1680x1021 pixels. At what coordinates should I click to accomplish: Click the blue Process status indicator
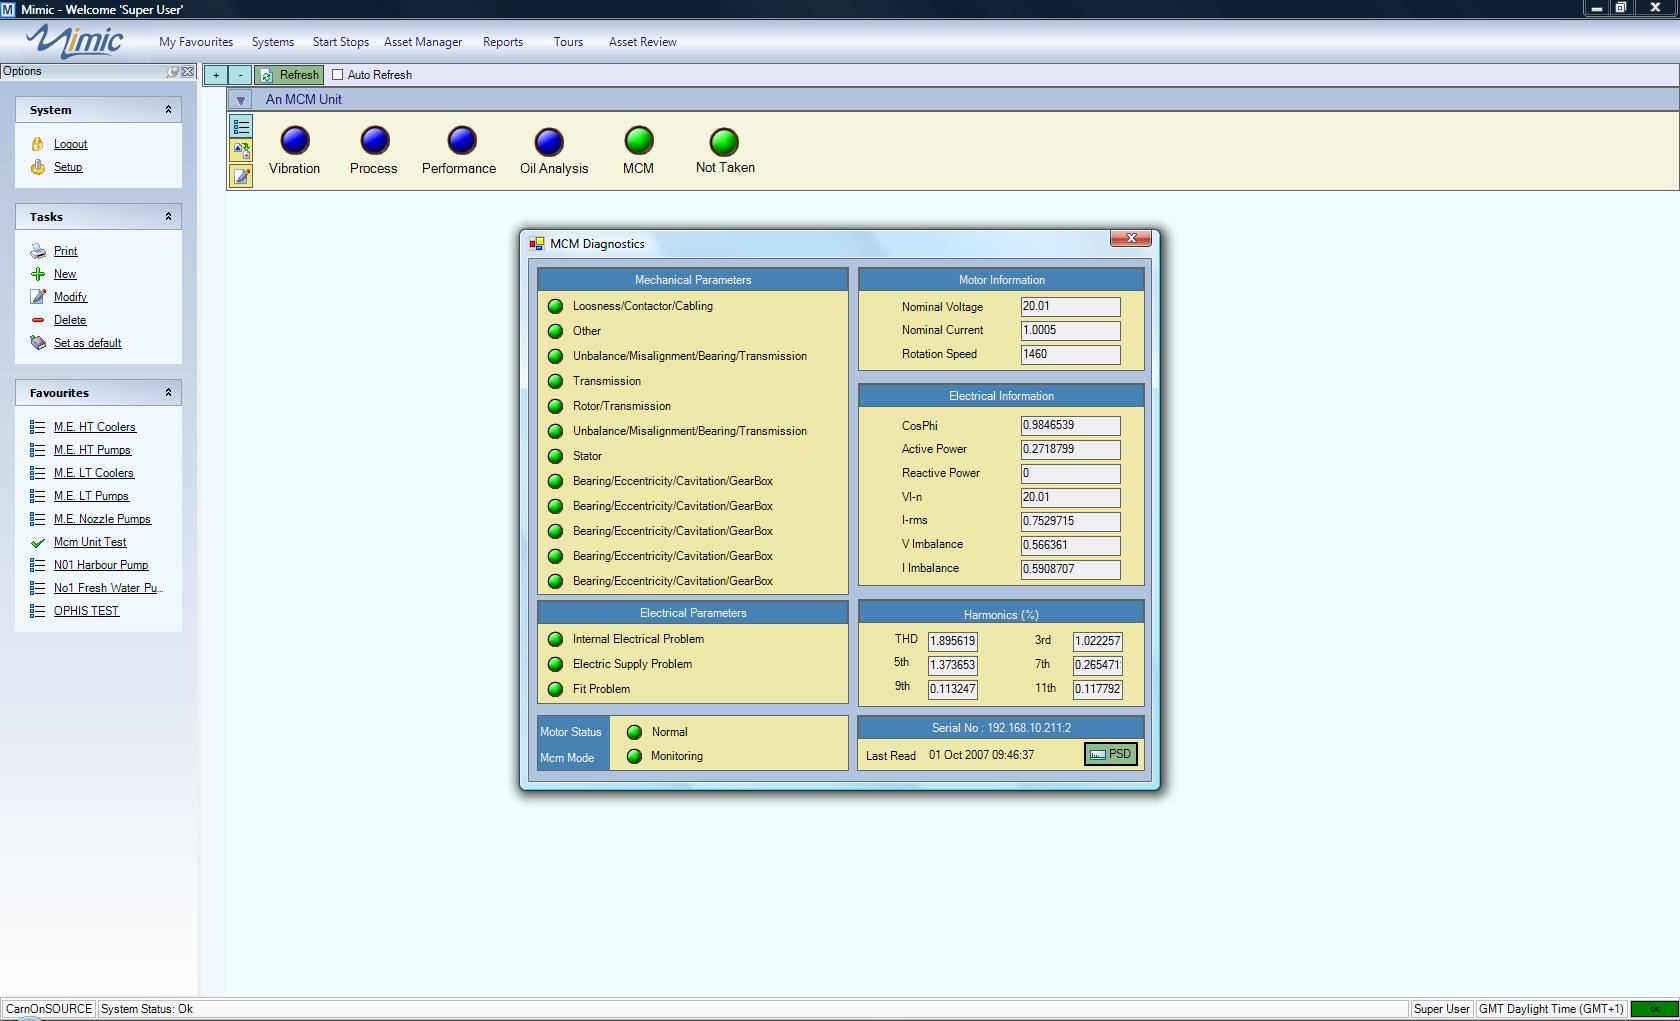point(374,141)
